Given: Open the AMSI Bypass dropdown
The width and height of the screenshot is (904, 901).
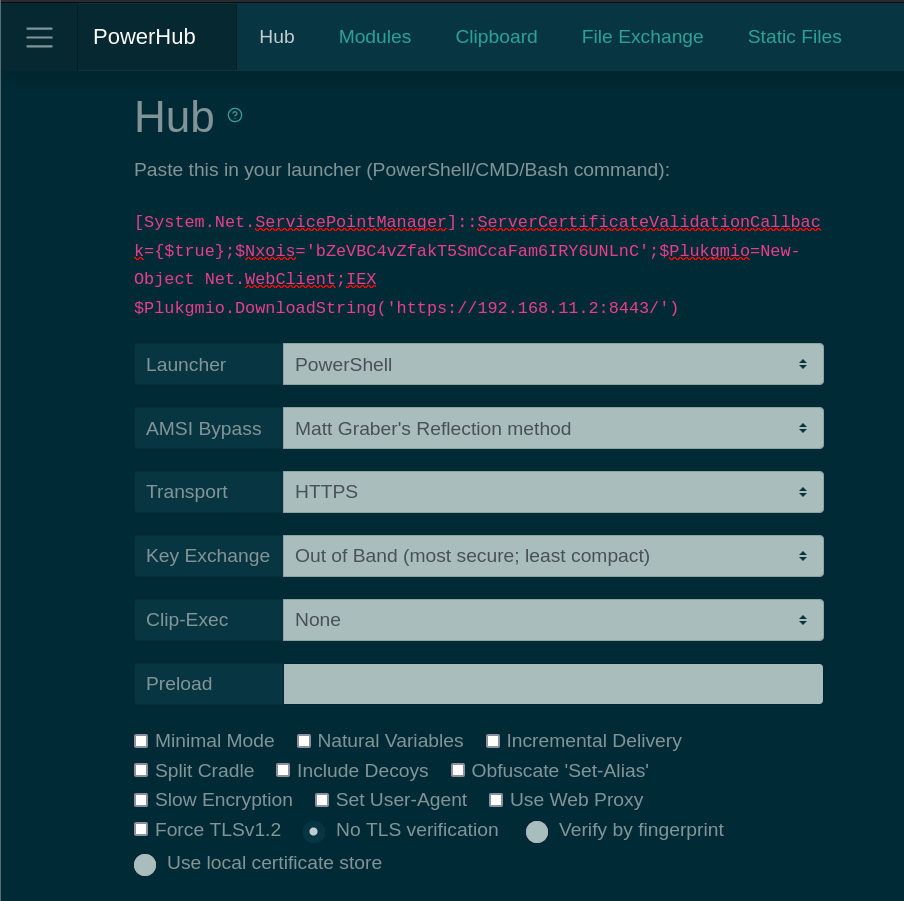Looking at the screenshot, I should tap(553, 428).
